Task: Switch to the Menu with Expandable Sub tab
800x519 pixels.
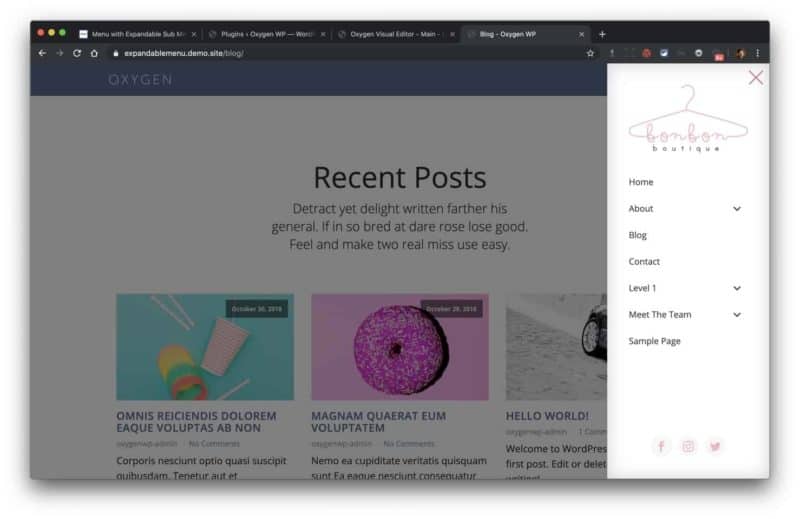Action: 138,34
